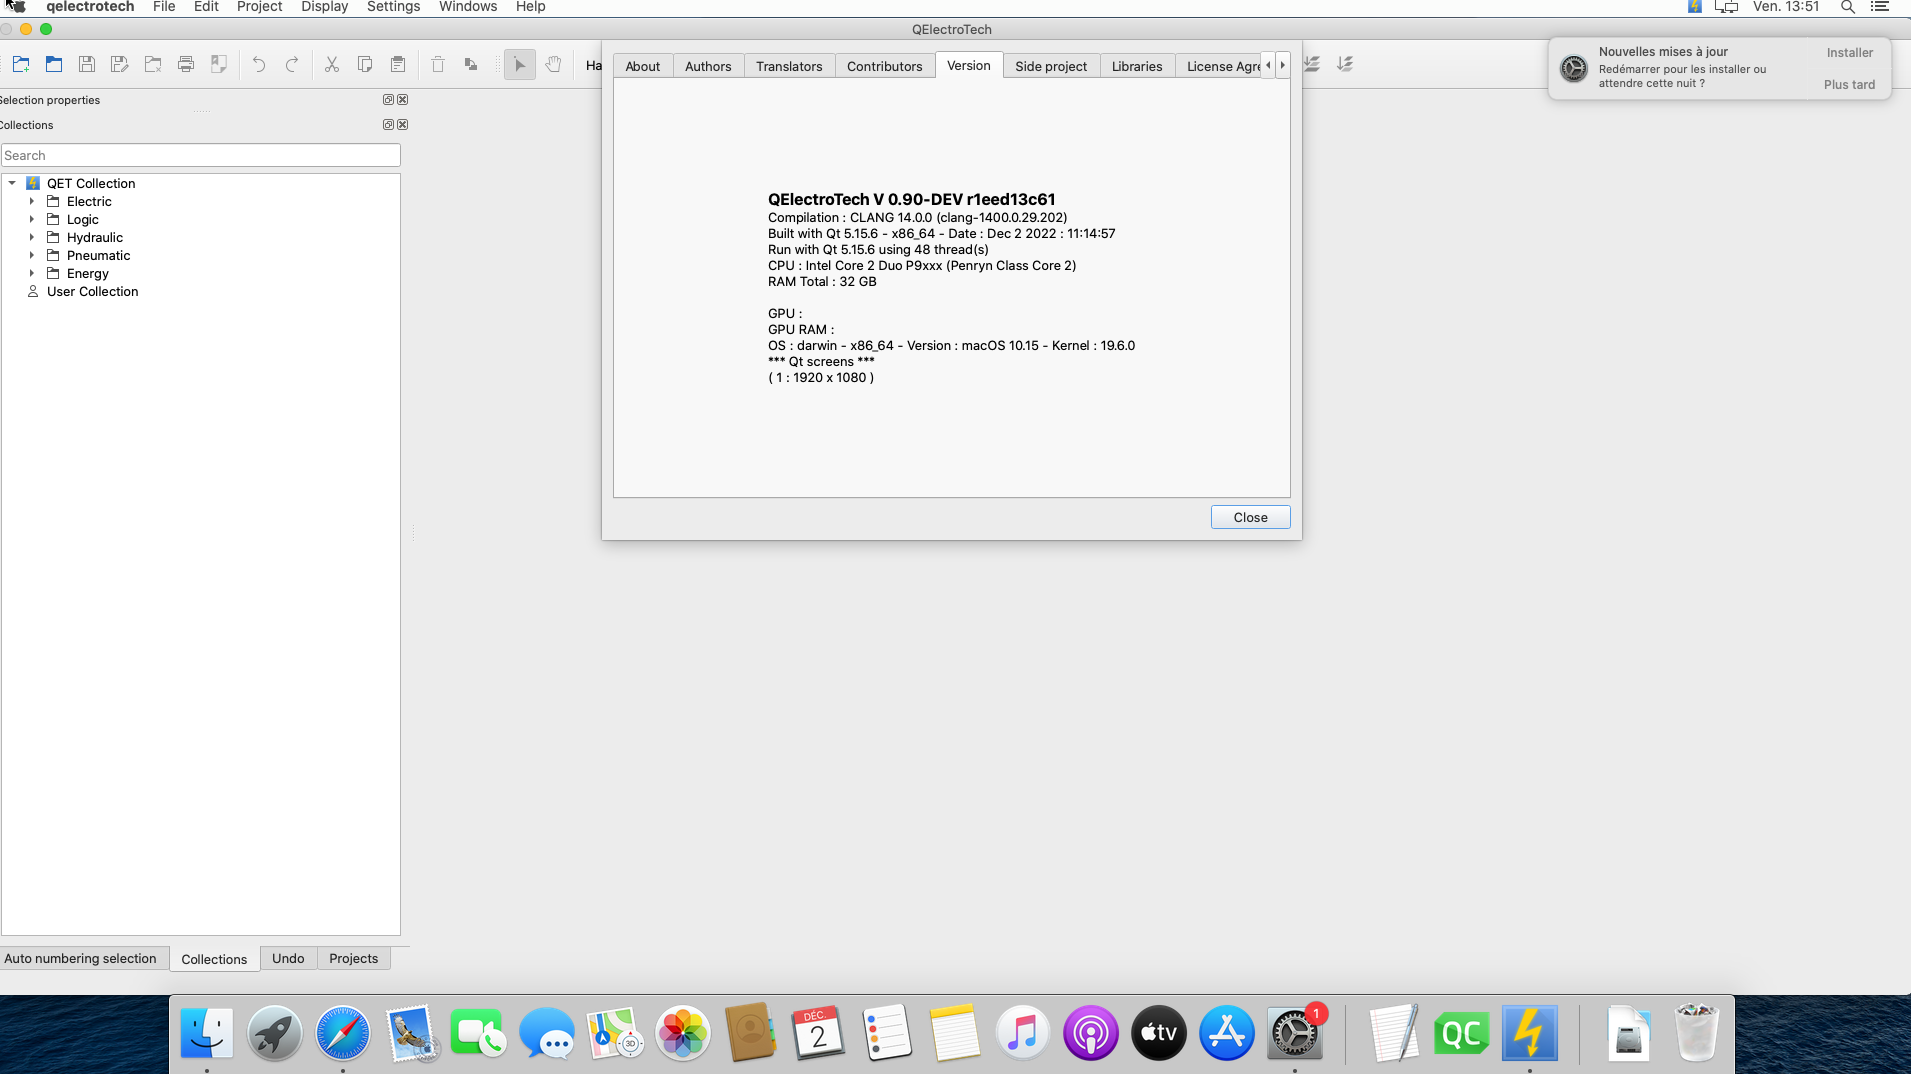
Task: Click the collections Search field
Action: coord(201,155)
